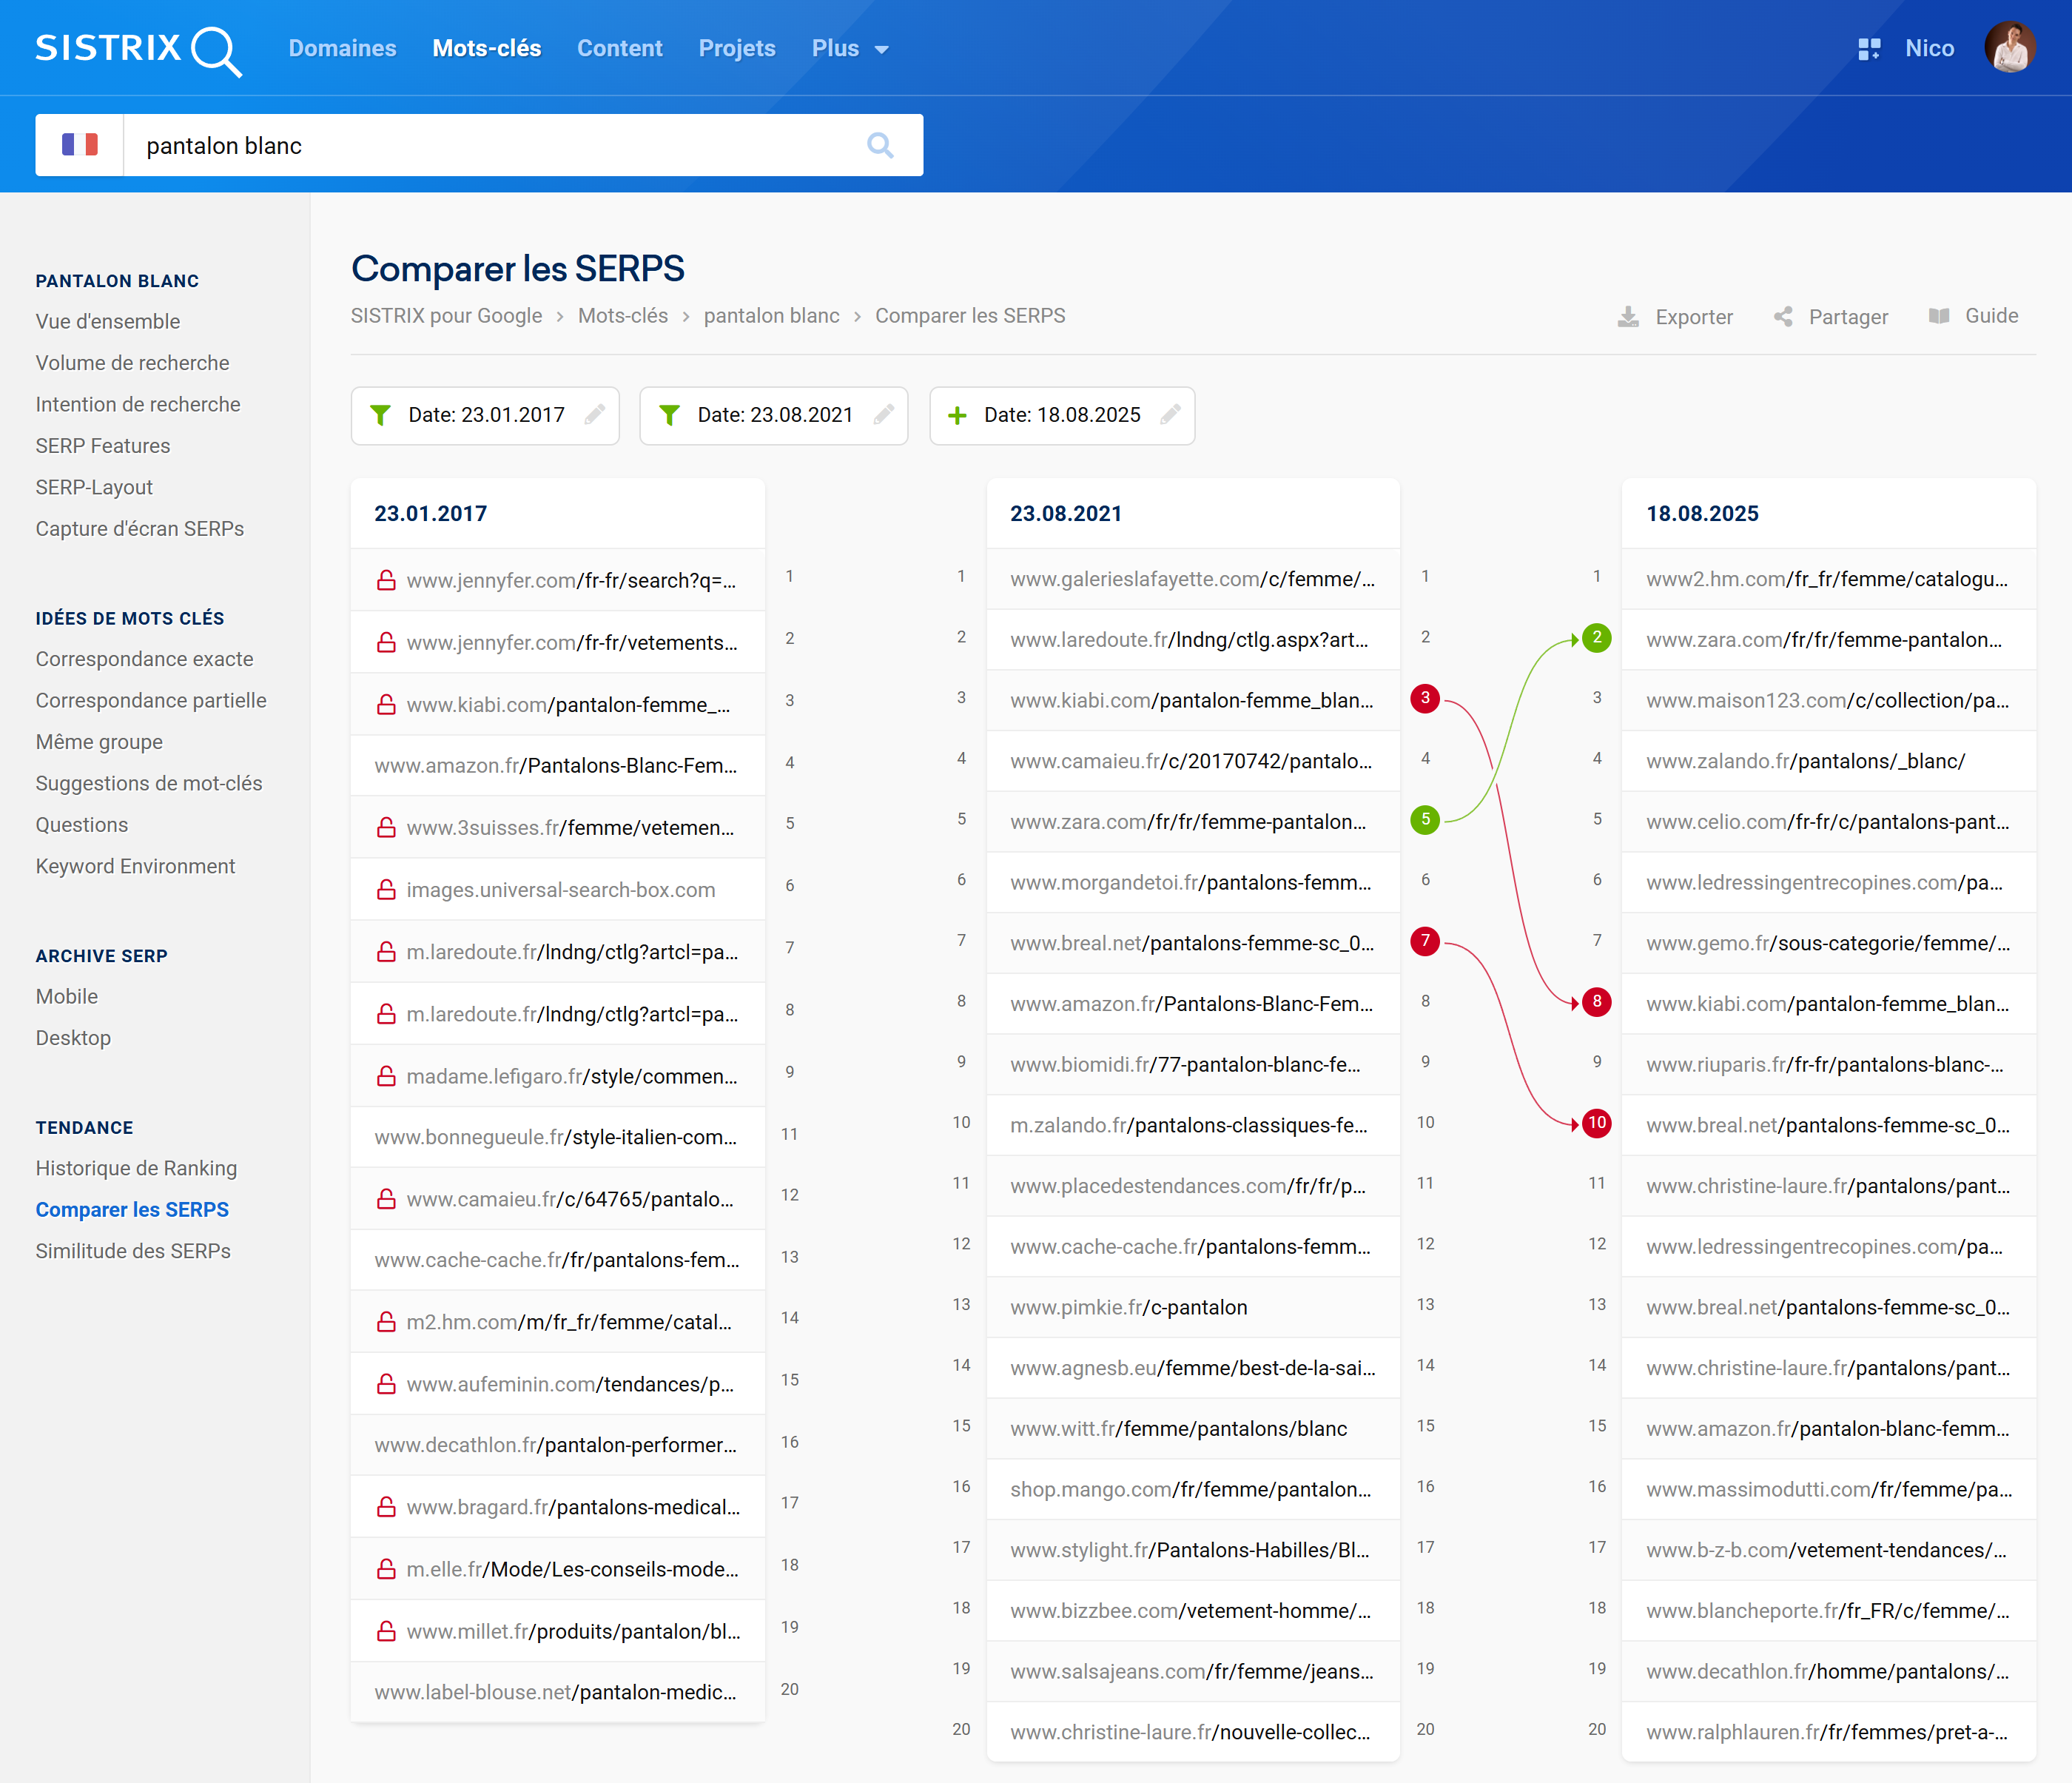Open Correspondance partielle
The image size is (2072, 1783).
click(151, 700)
